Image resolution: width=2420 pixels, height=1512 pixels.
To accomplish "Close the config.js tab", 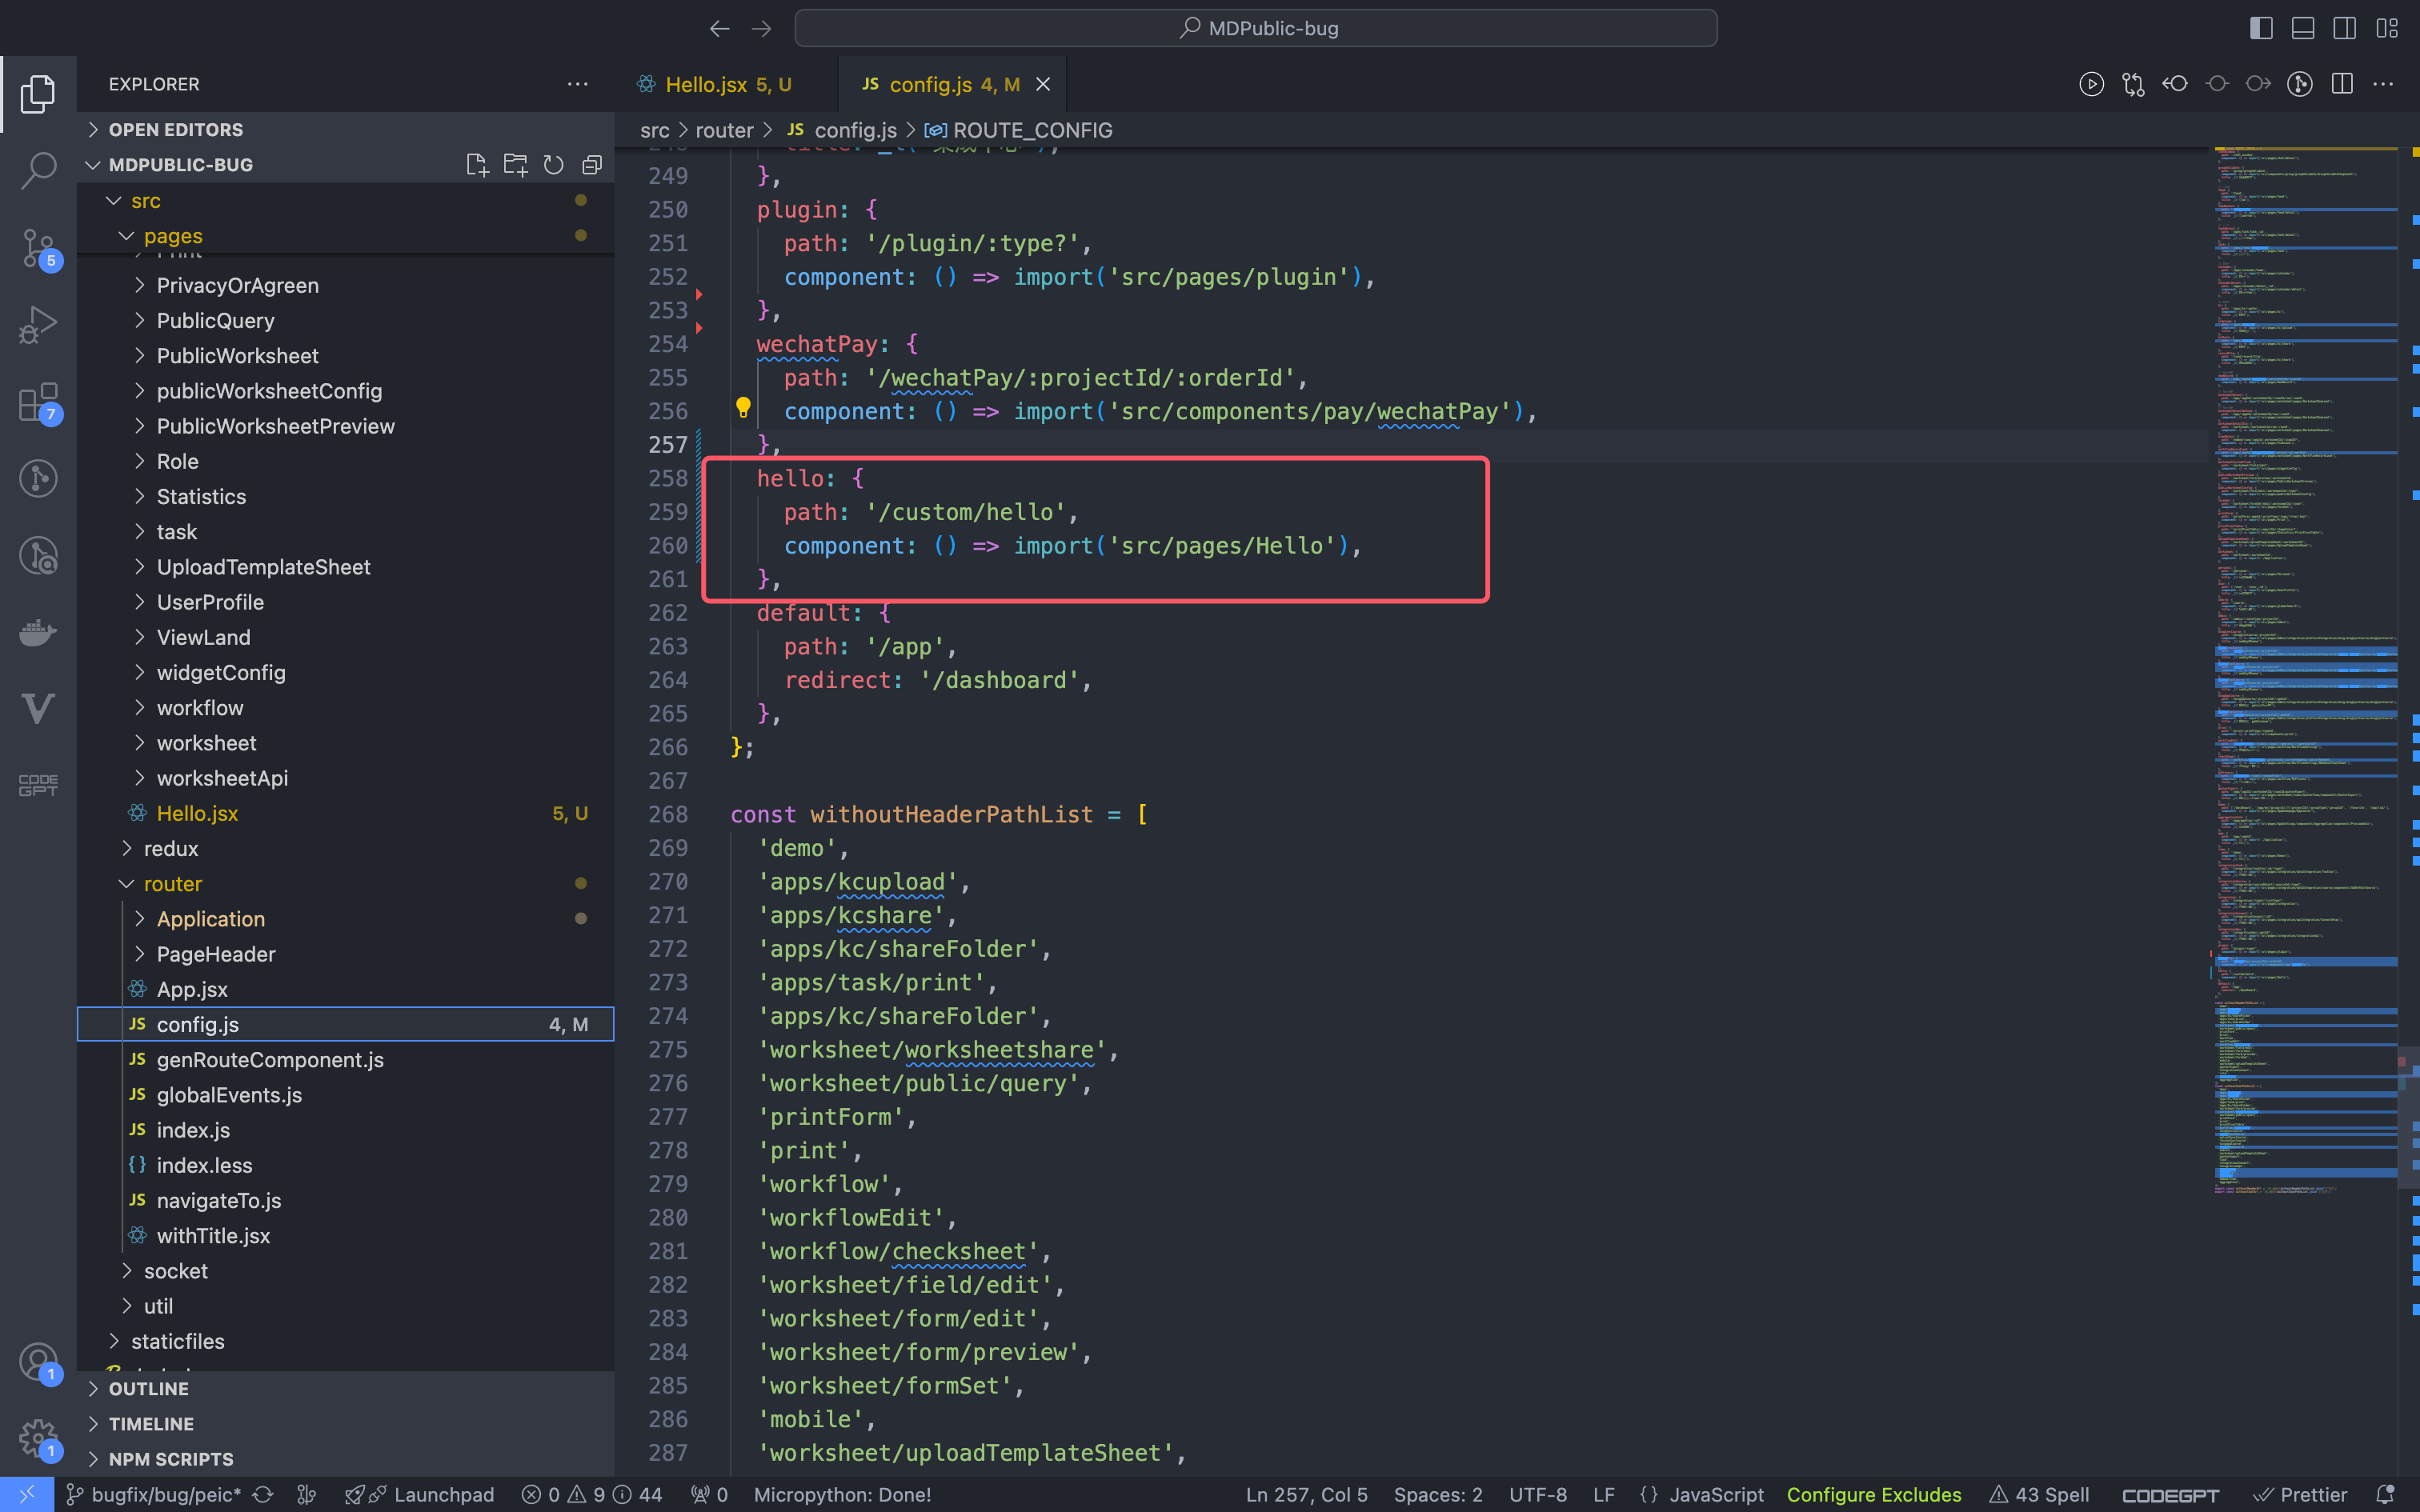I will click(1043, 84).
